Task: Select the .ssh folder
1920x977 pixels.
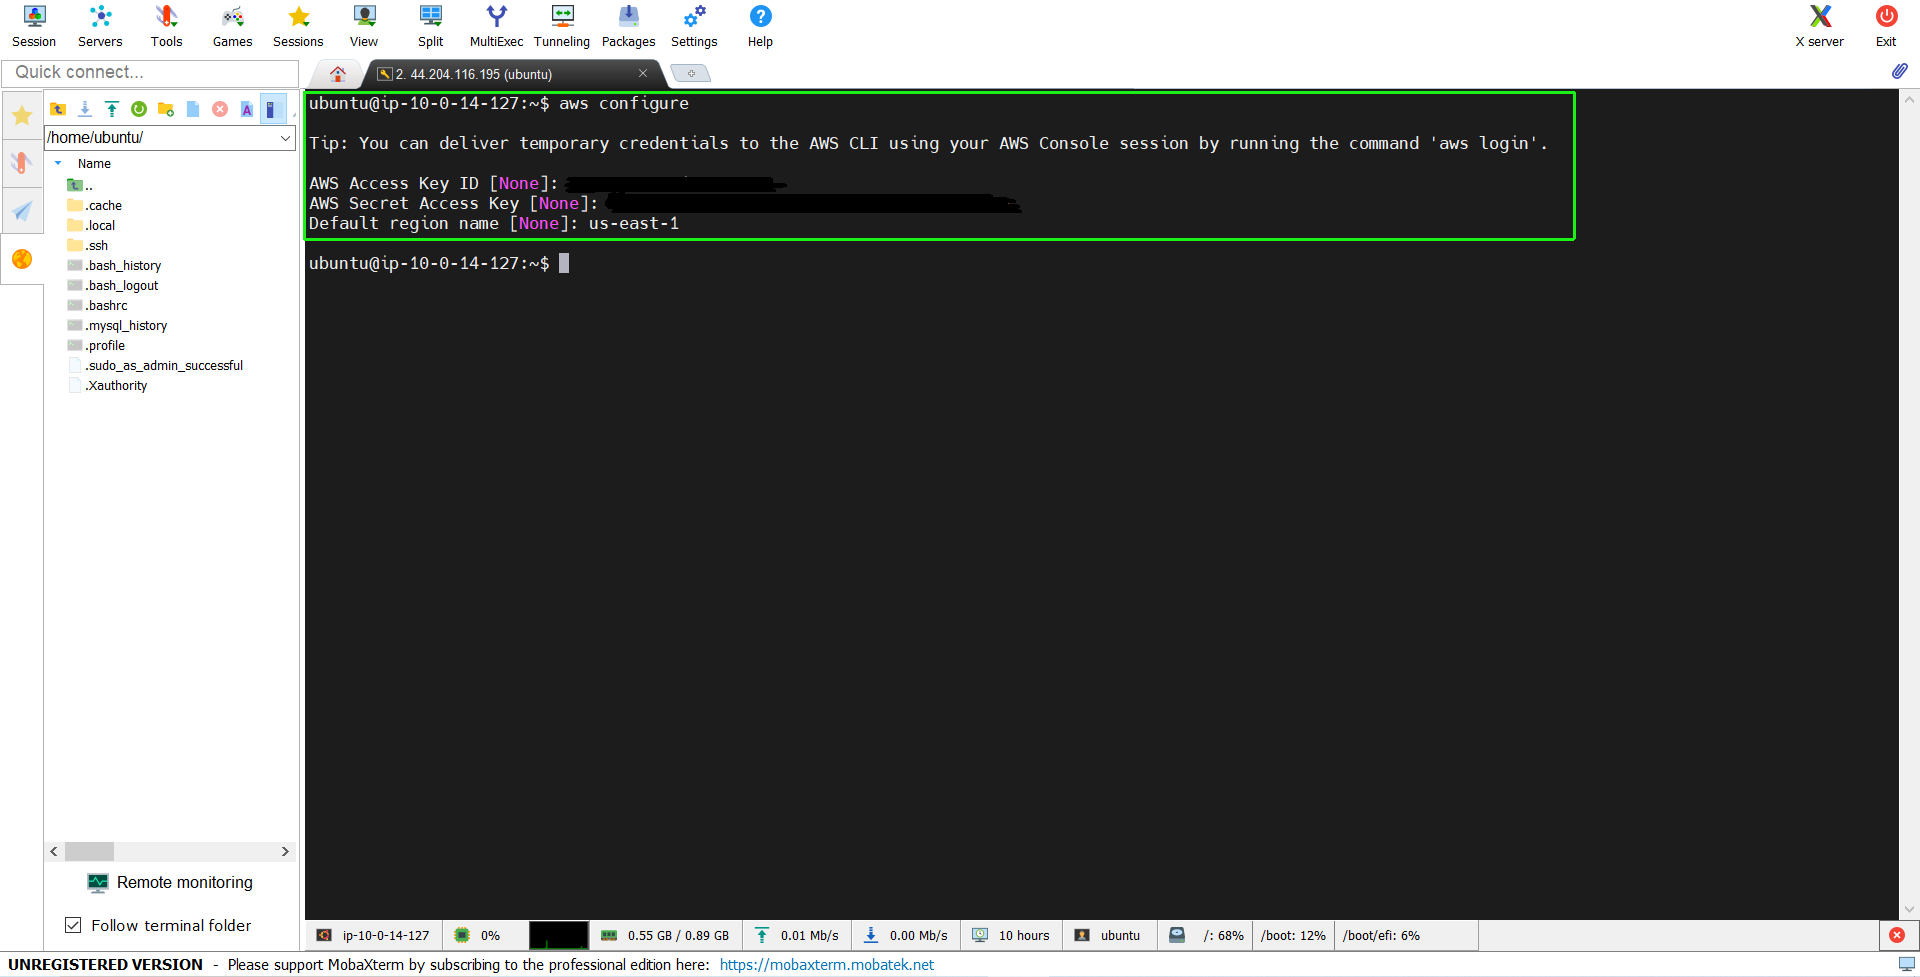Action: point(88,245)
